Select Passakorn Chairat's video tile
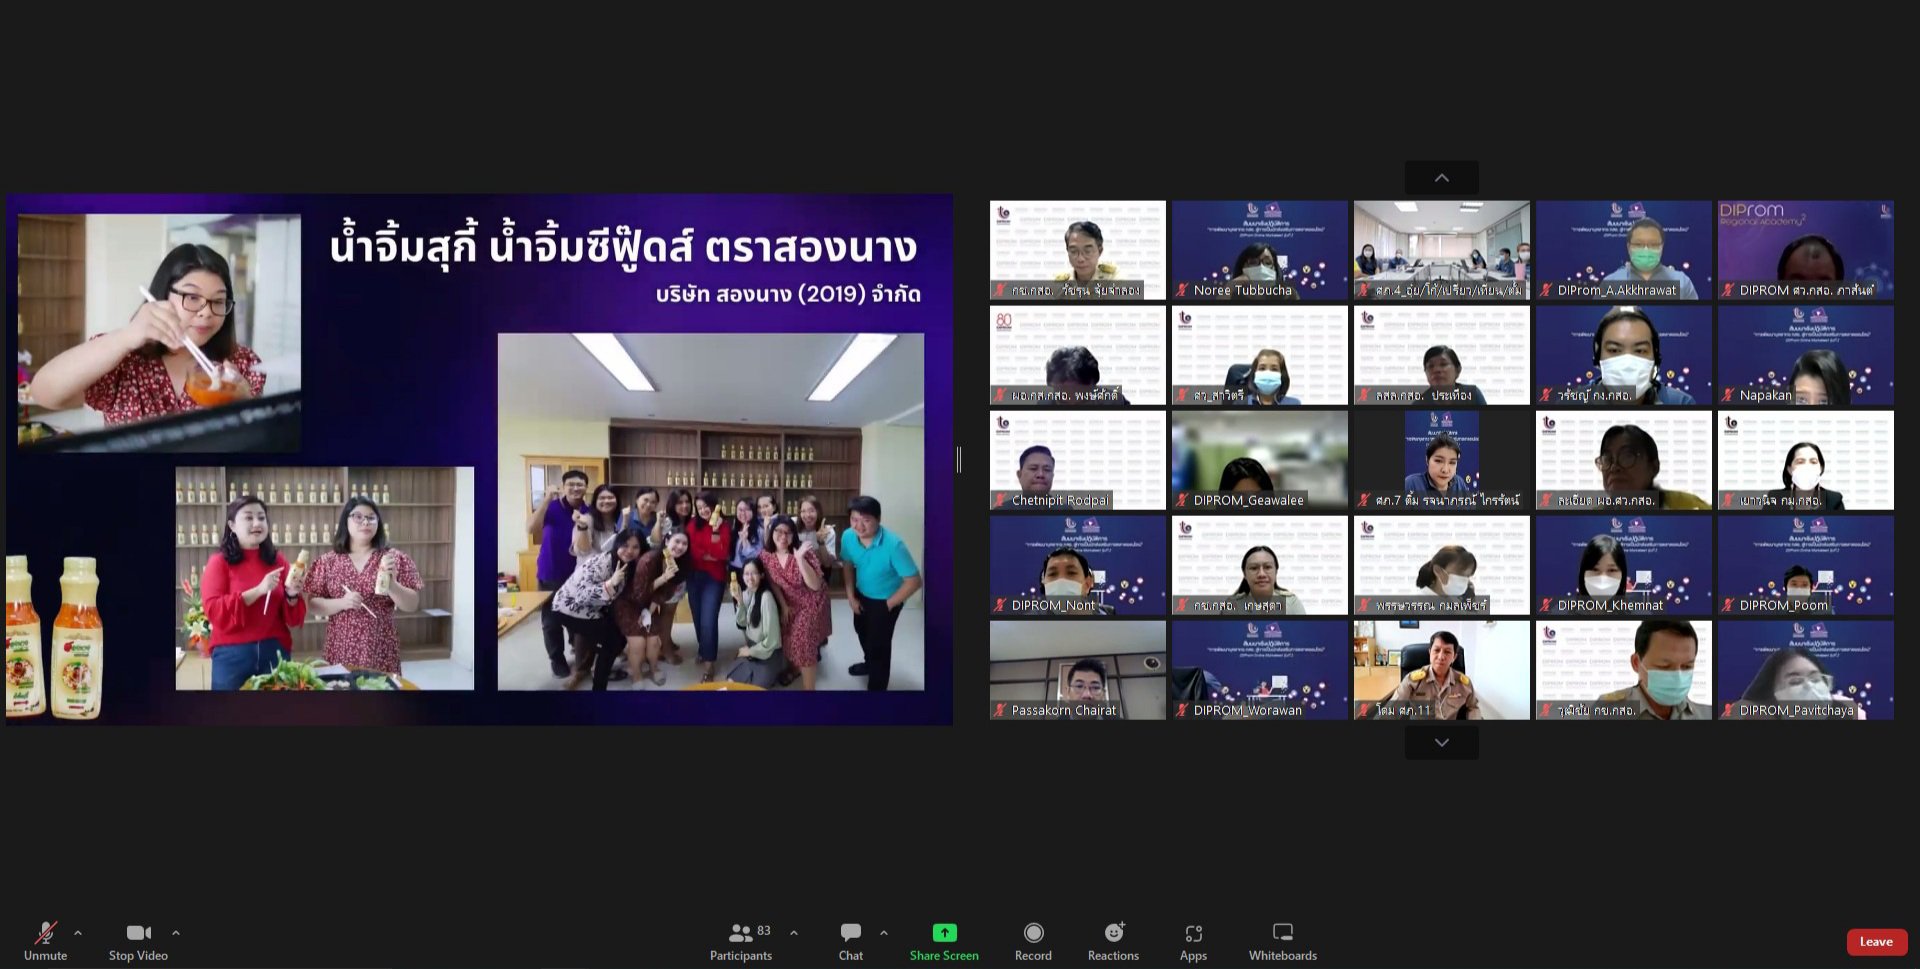Image resolution: width=1920 pixels, height=969 pixels. click(x=1078, y=670)
